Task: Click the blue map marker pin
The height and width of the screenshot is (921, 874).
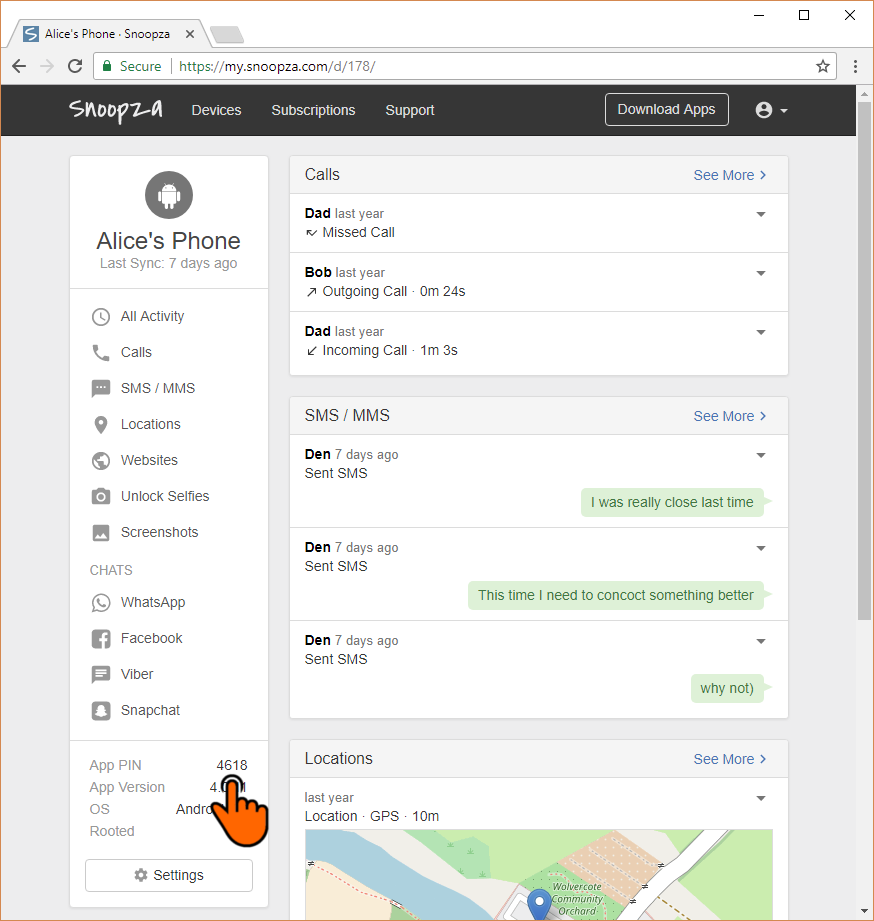Action: click(539, 903)
